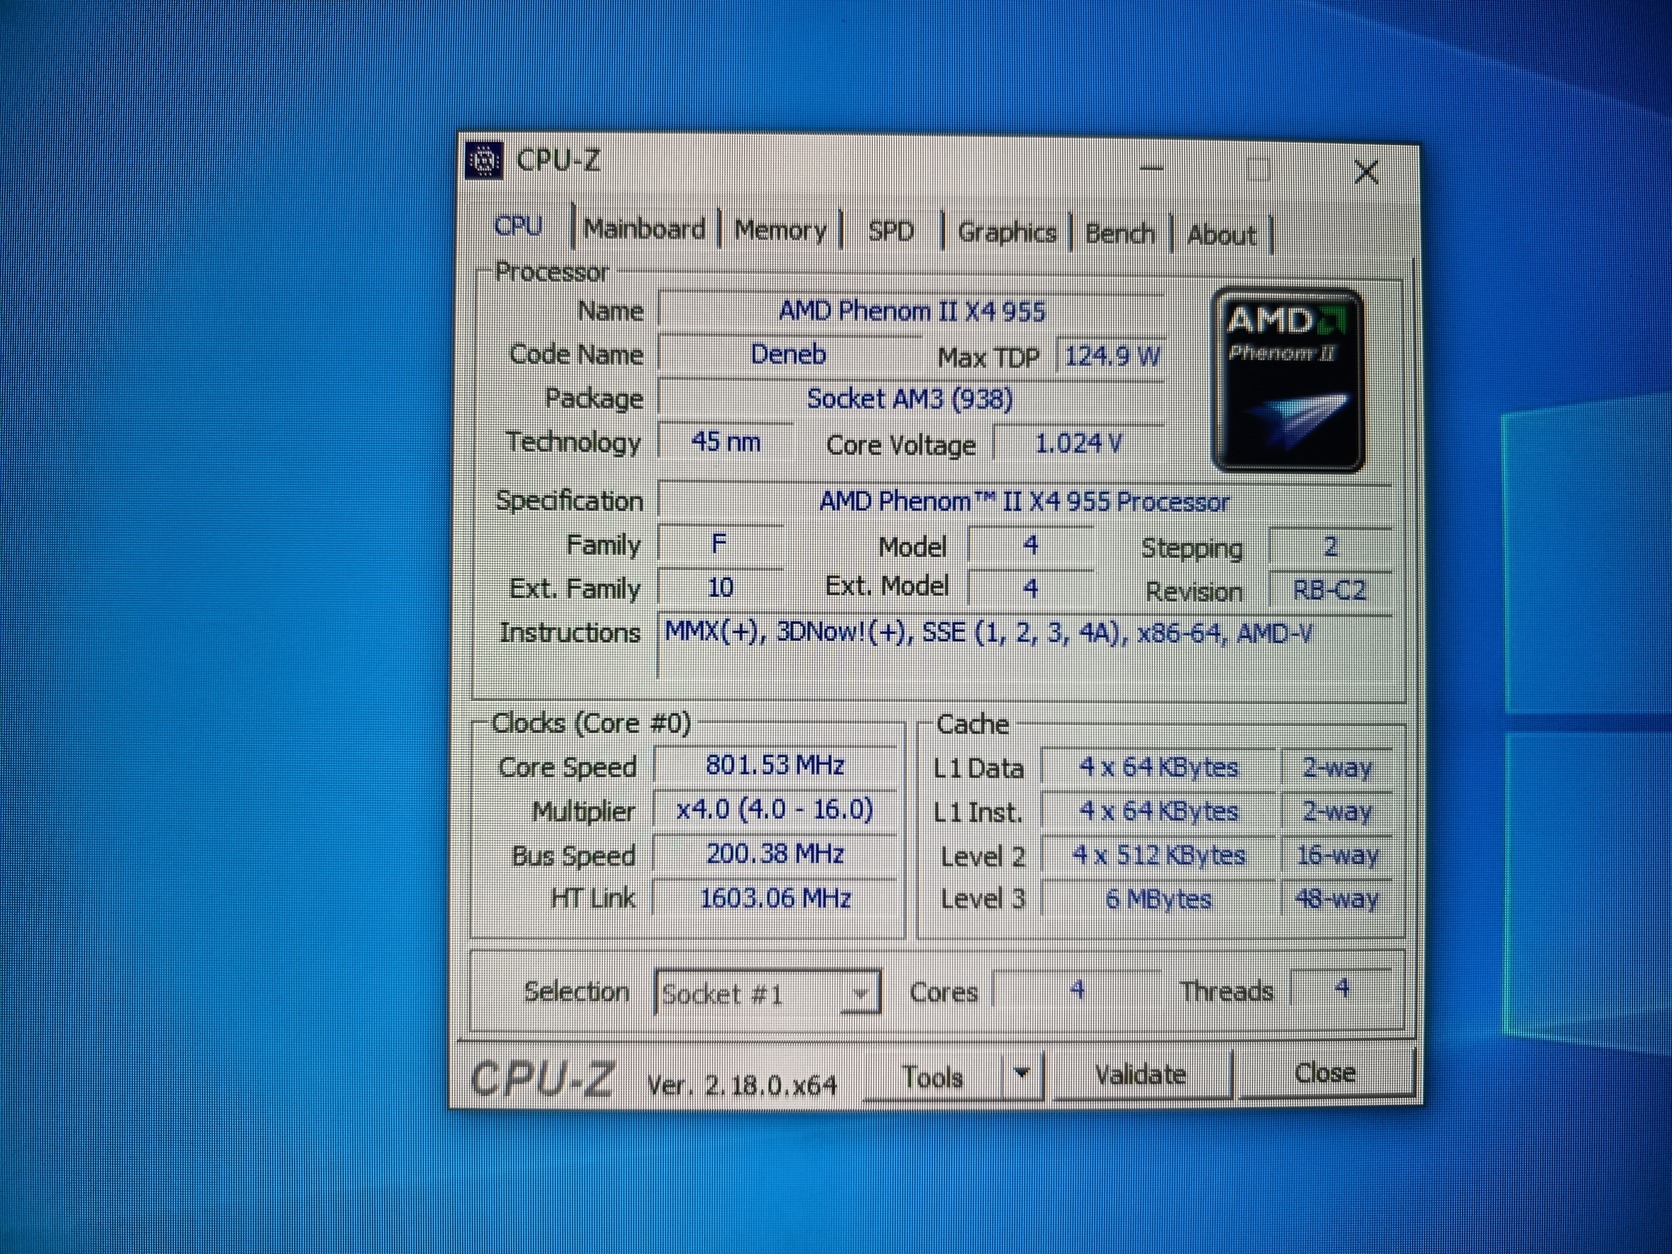Click the Clocks (Core #0) group label
Image resolution: width=1672 pixels, height=1254 pixels.
pos(591,723)
